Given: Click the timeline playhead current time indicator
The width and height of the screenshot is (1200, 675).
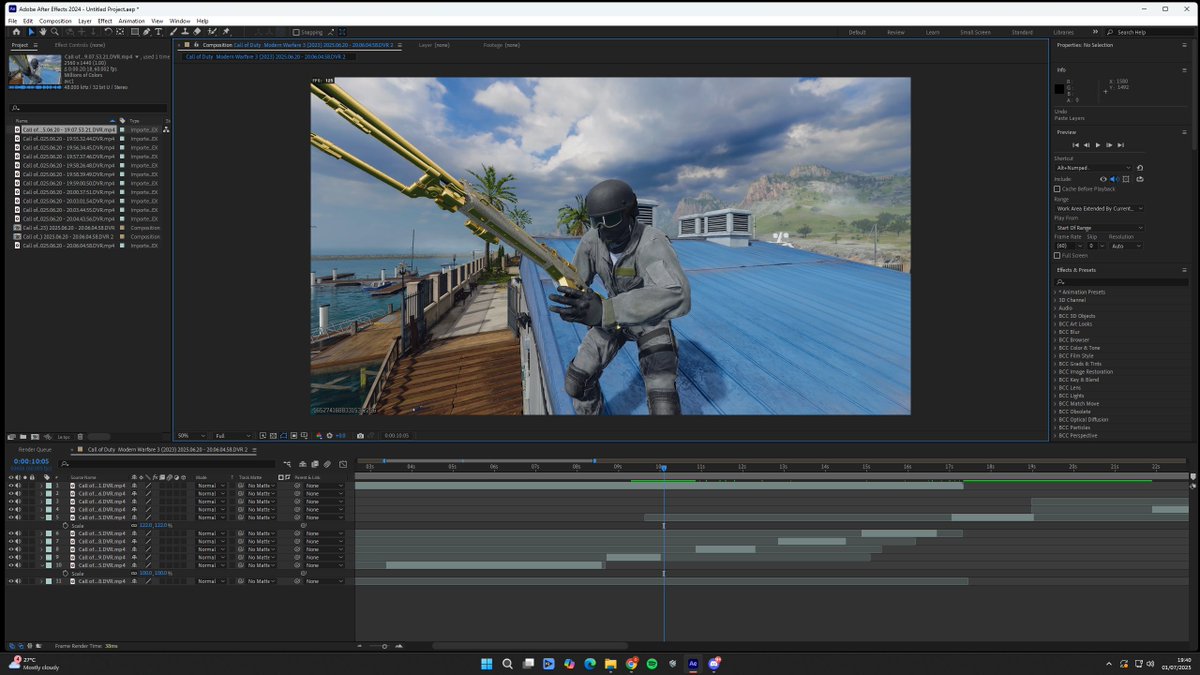Looking at the screenshot, I should click(x=663, y=467).
